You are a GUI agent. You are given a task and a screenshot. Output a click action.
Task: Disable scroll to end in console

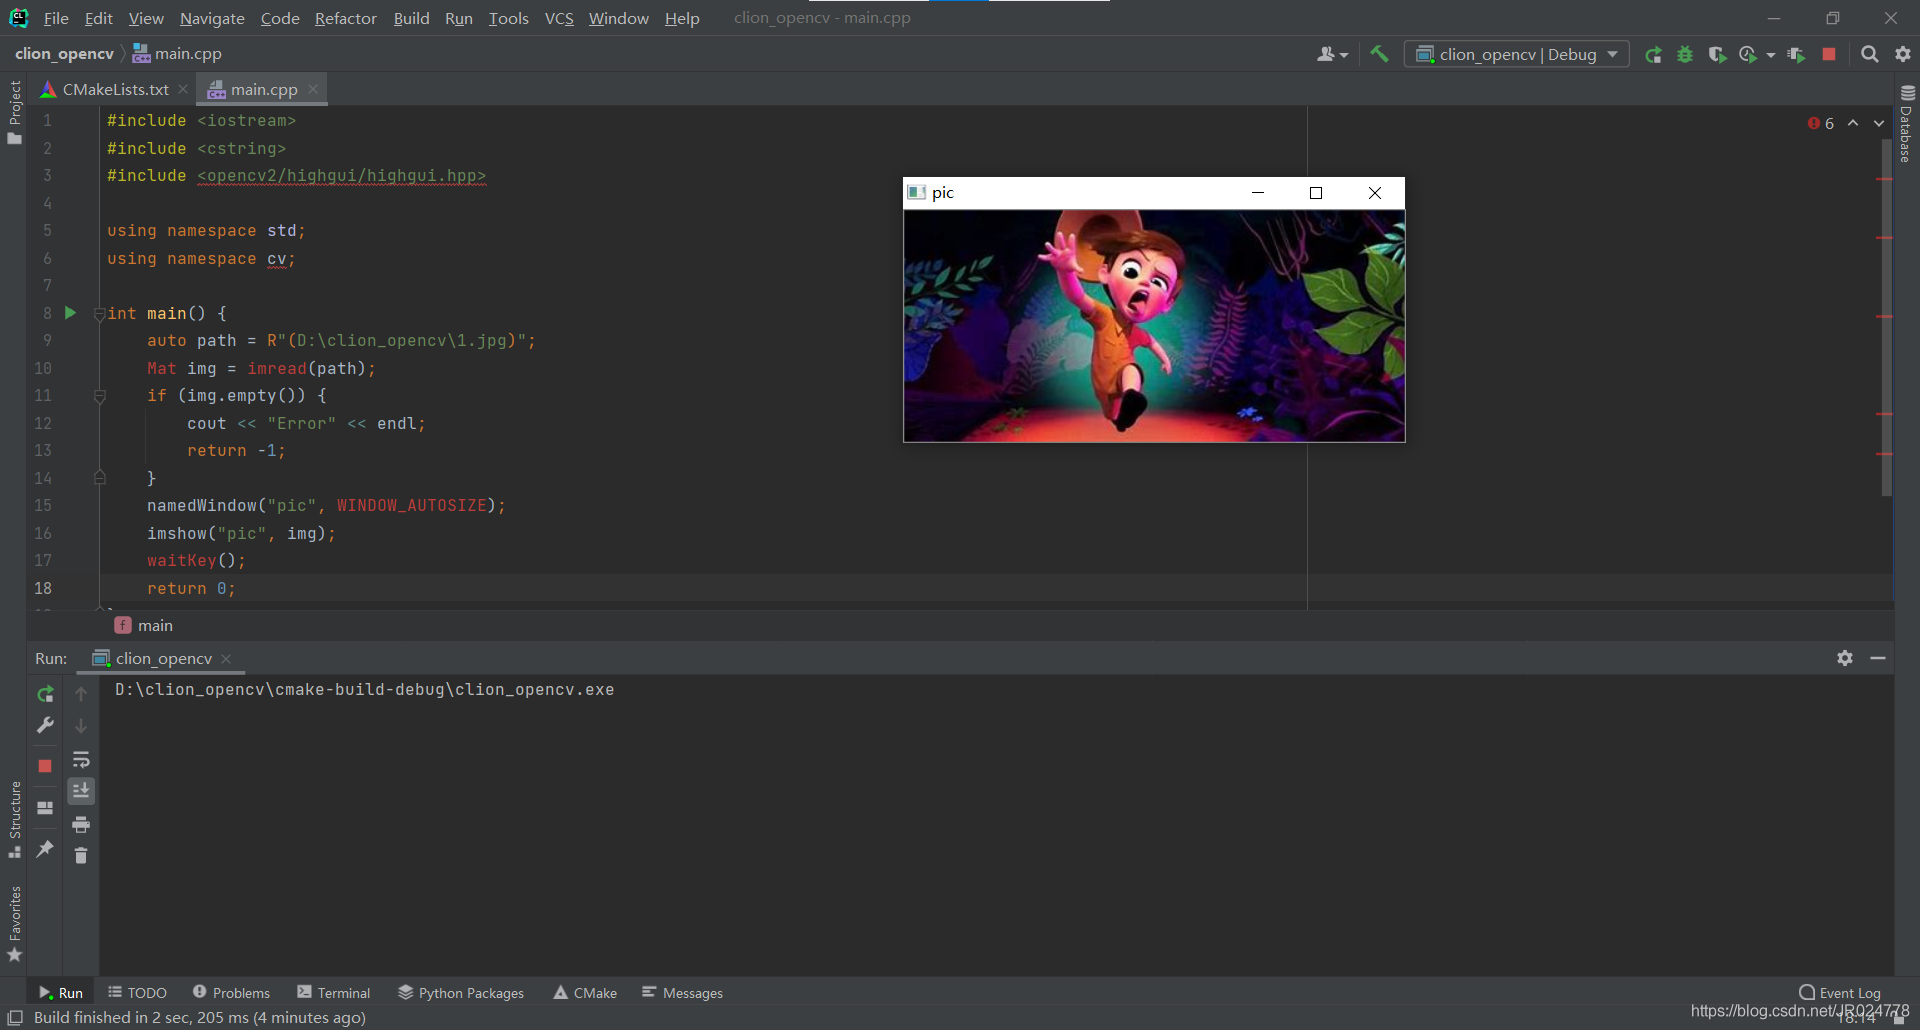(81, 791)
